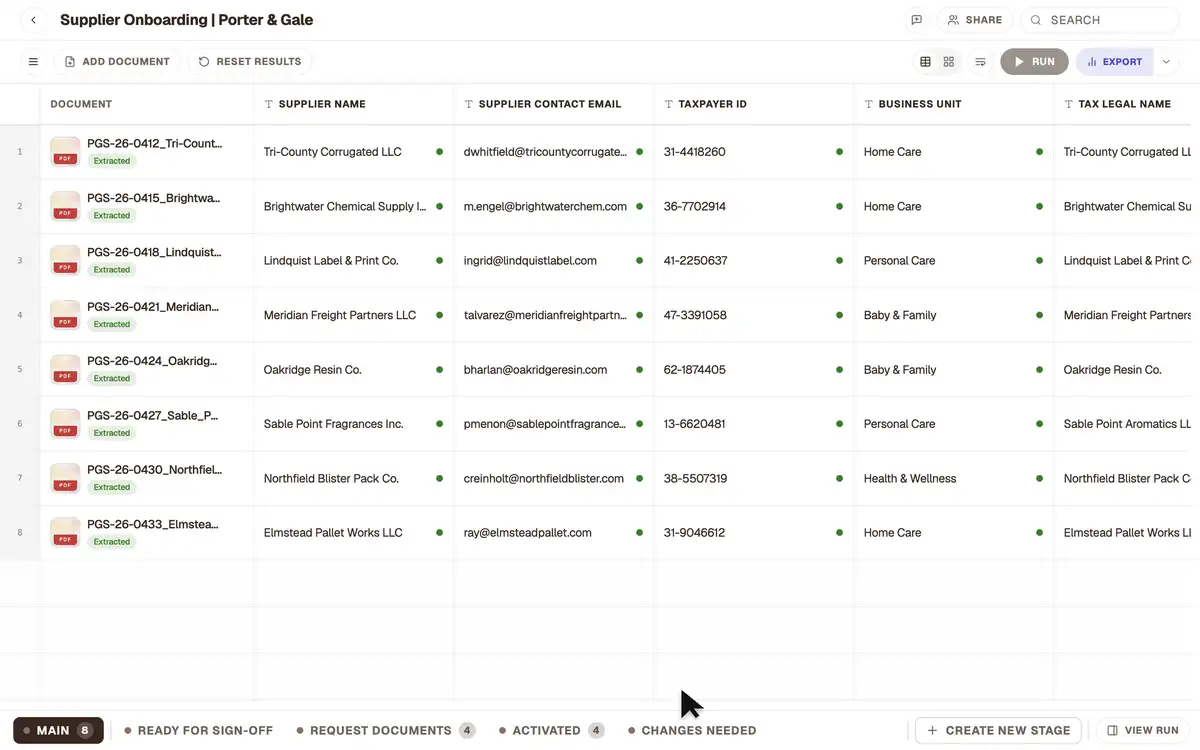
Task: Open the hamburger menu beside Add Document
Action: 33,62
